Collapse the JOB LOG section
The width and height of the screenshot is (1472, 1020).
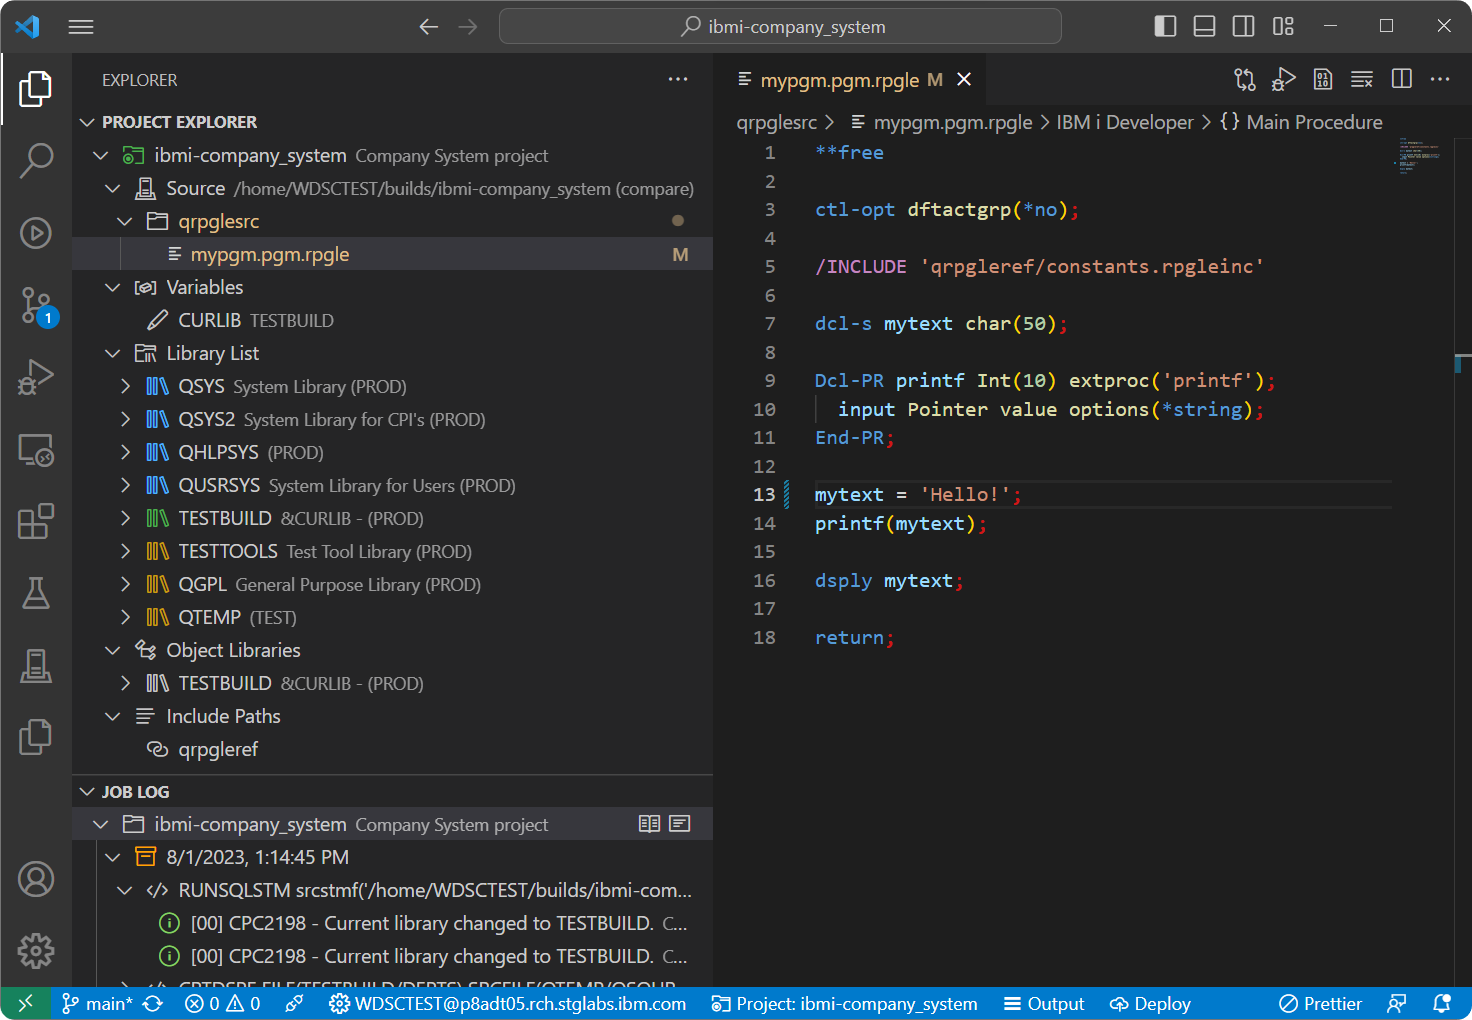[87, 791]
